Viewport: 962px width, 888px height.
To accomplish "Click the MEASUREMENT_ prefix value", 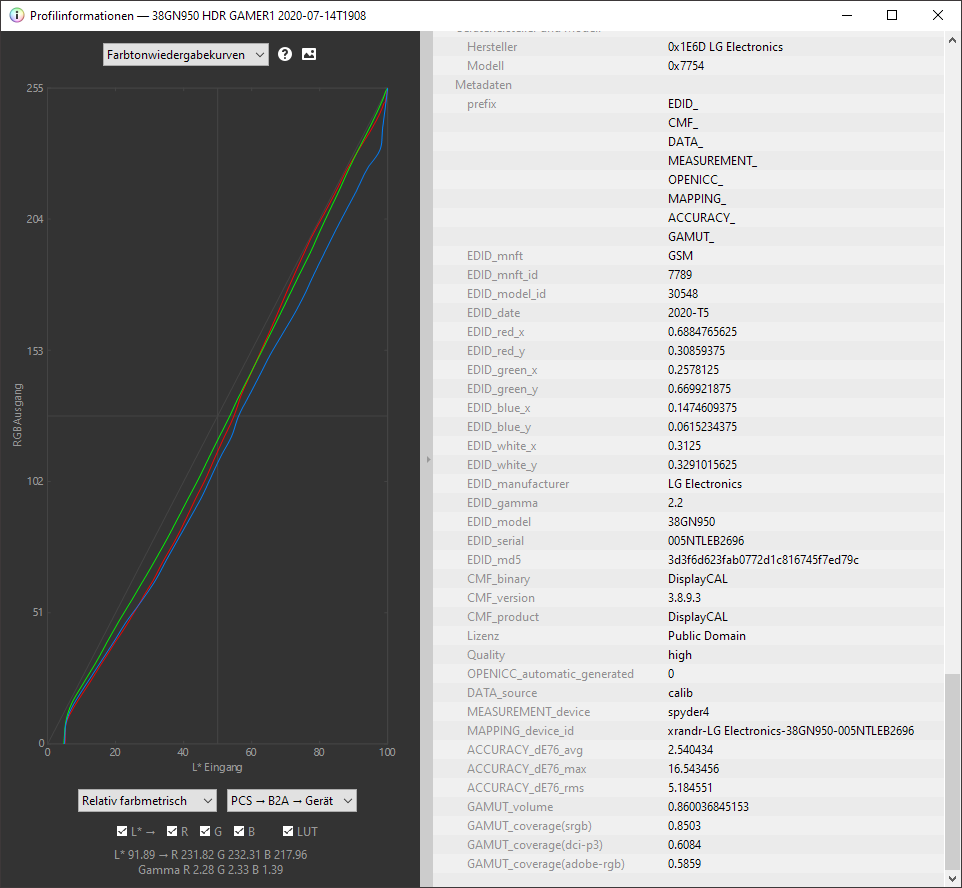I will (x=712, y=161).
